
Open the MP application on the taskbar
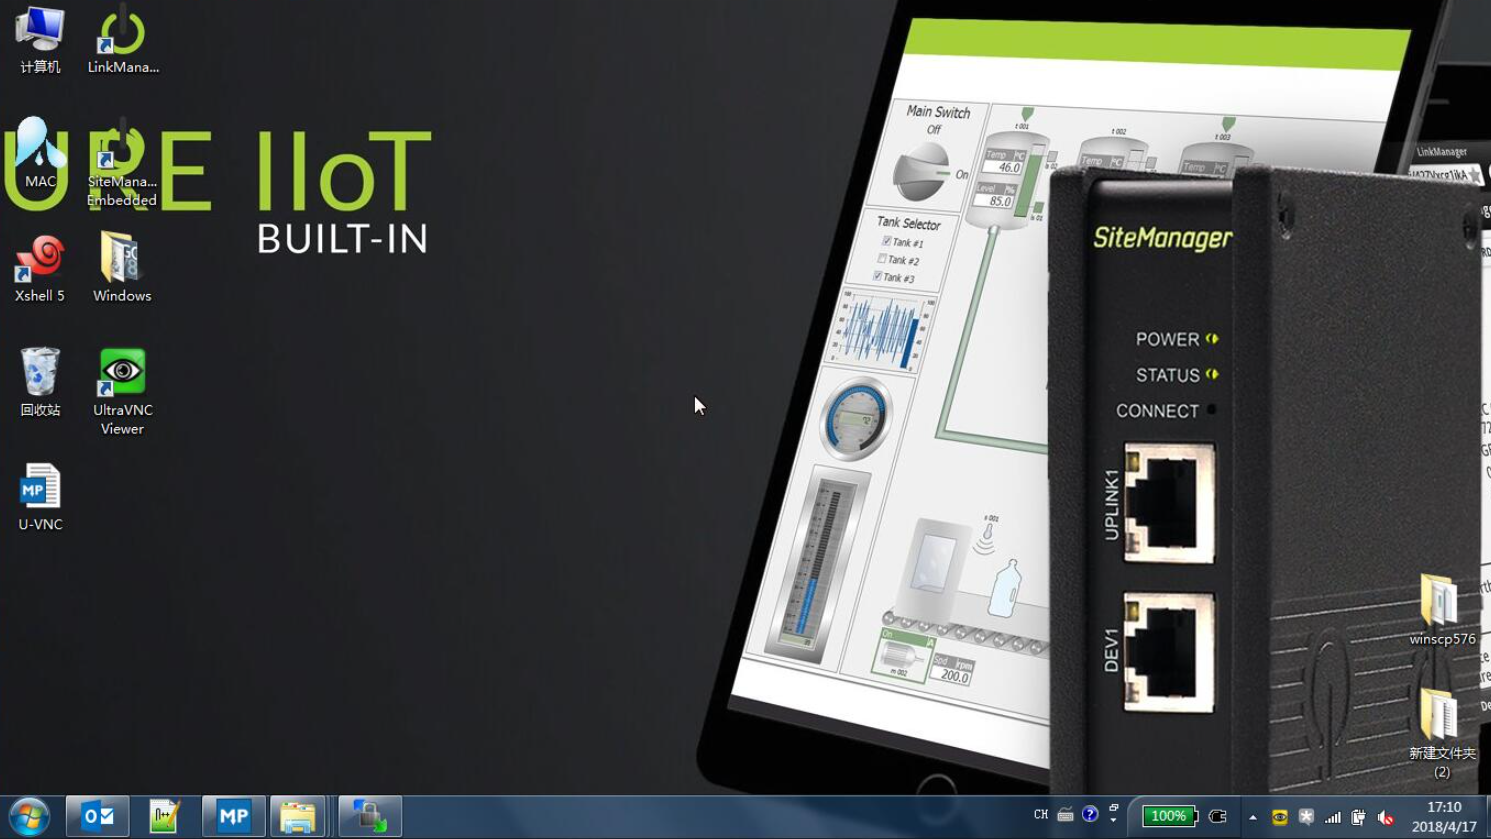[x=233, y=817]
